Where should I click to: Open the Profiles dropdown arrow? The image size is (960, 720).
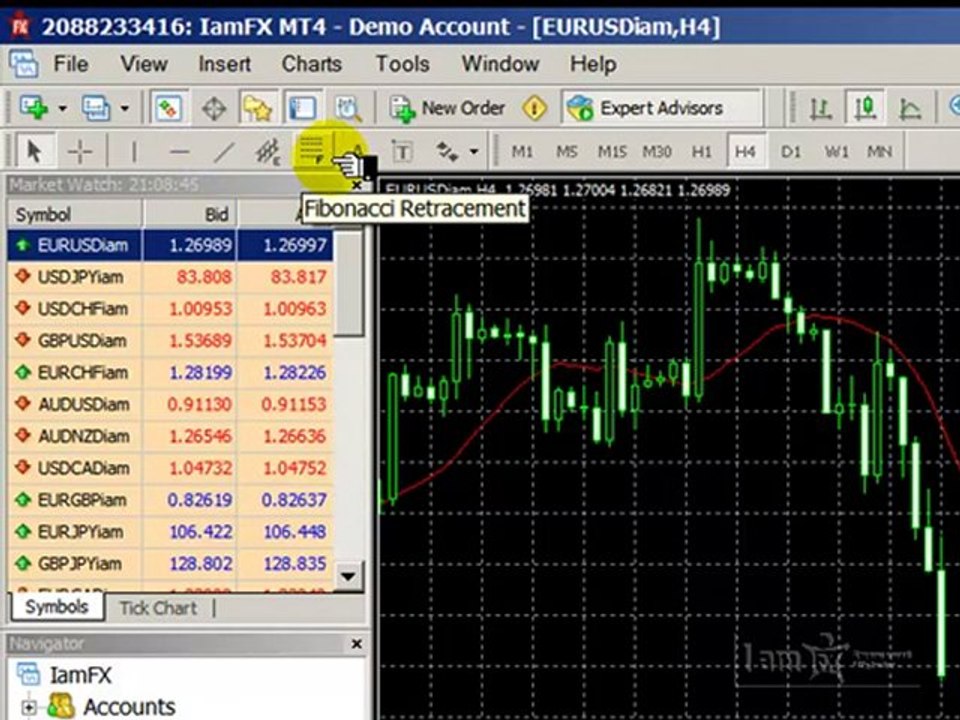click(125, 108)
